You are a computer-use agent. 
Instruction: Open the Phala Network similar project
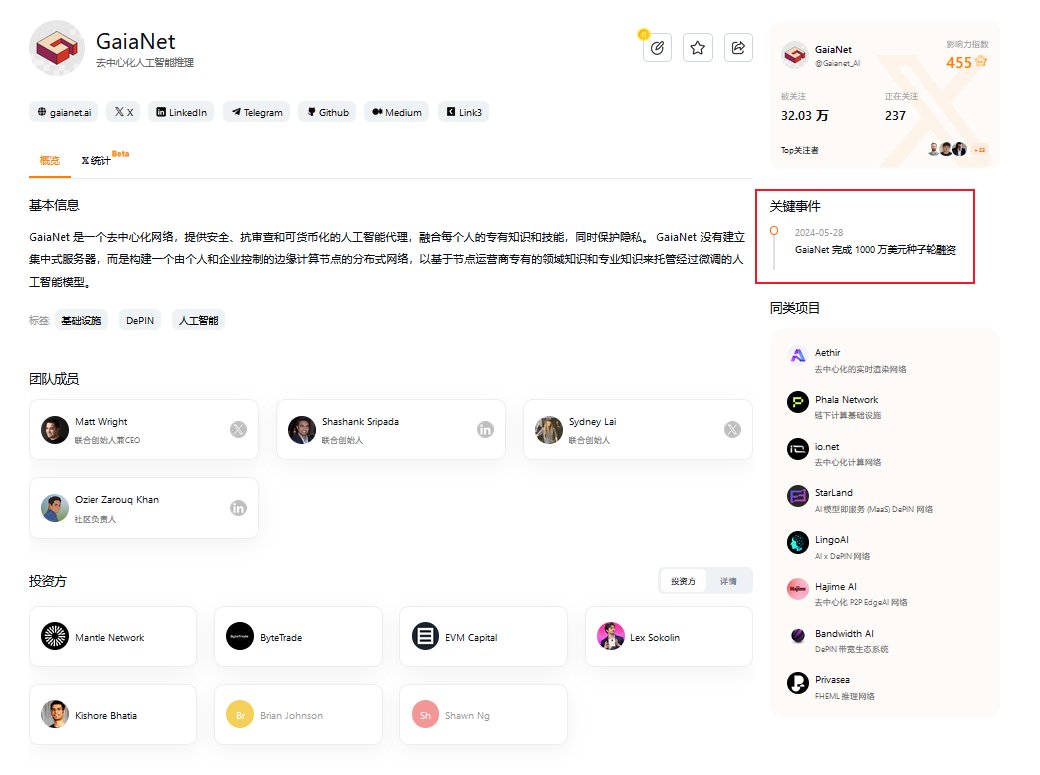[x=885, y=407]
